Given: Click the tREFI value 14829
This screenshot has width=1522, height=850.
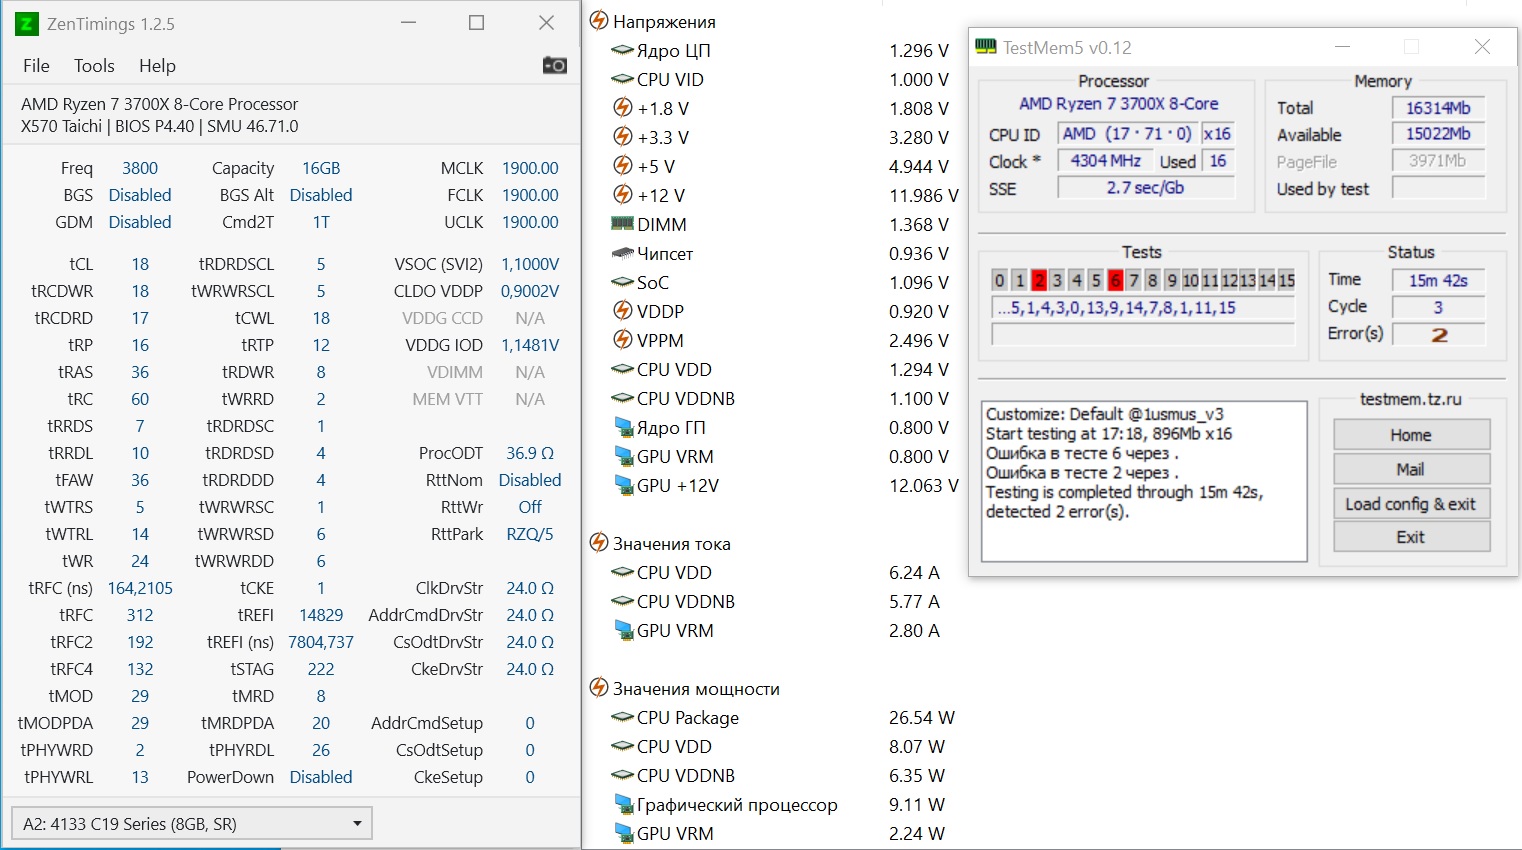Looking at the screenshot, I should point(321,615).
